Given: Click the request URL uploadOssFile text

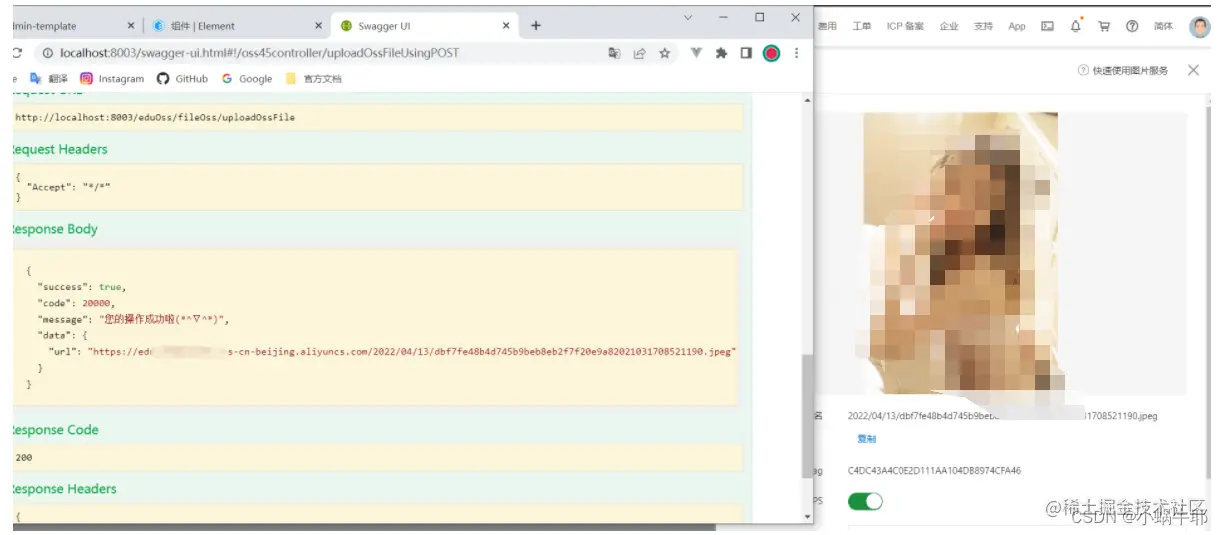Looking at the screenshot, I should coord(155,117).
